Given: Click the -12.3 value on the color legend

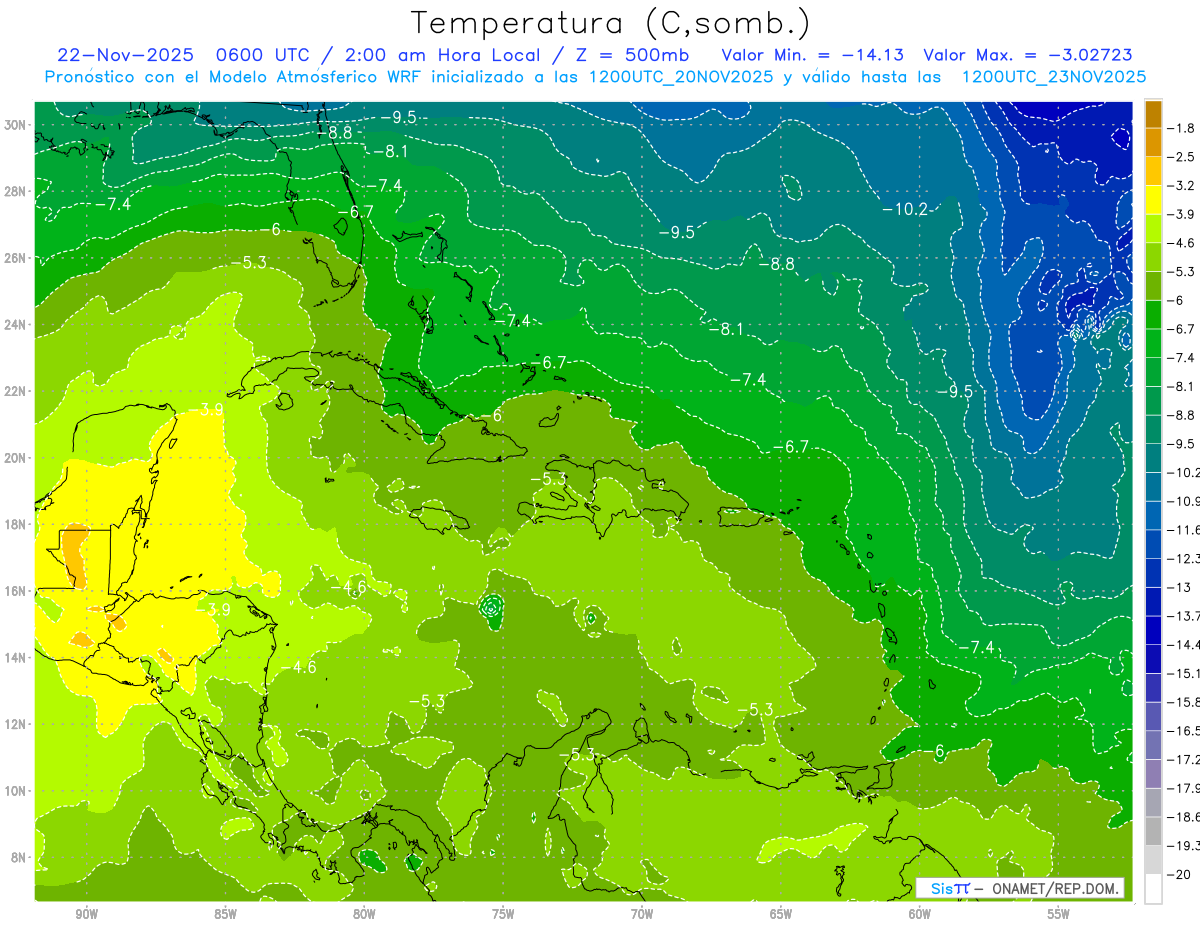Looking at the screenshot, I should 1183,559.
